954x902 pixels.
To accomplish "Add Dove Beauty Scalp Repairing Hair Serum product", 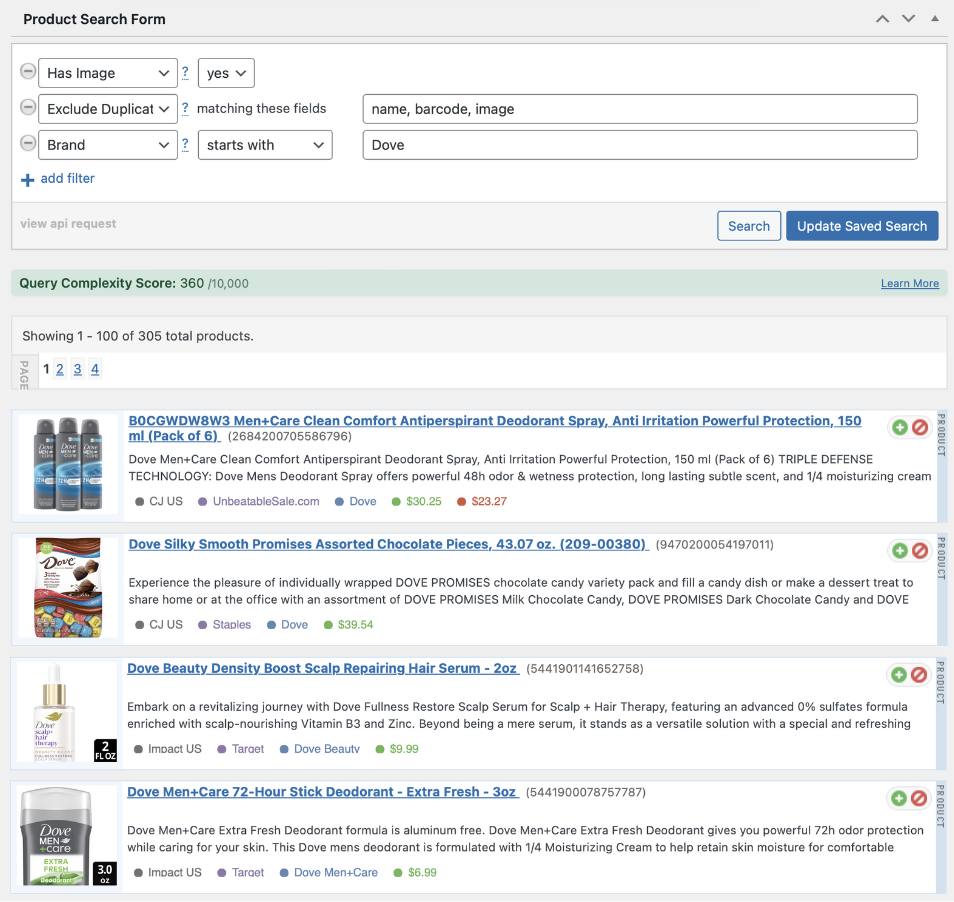I will 899,675.
